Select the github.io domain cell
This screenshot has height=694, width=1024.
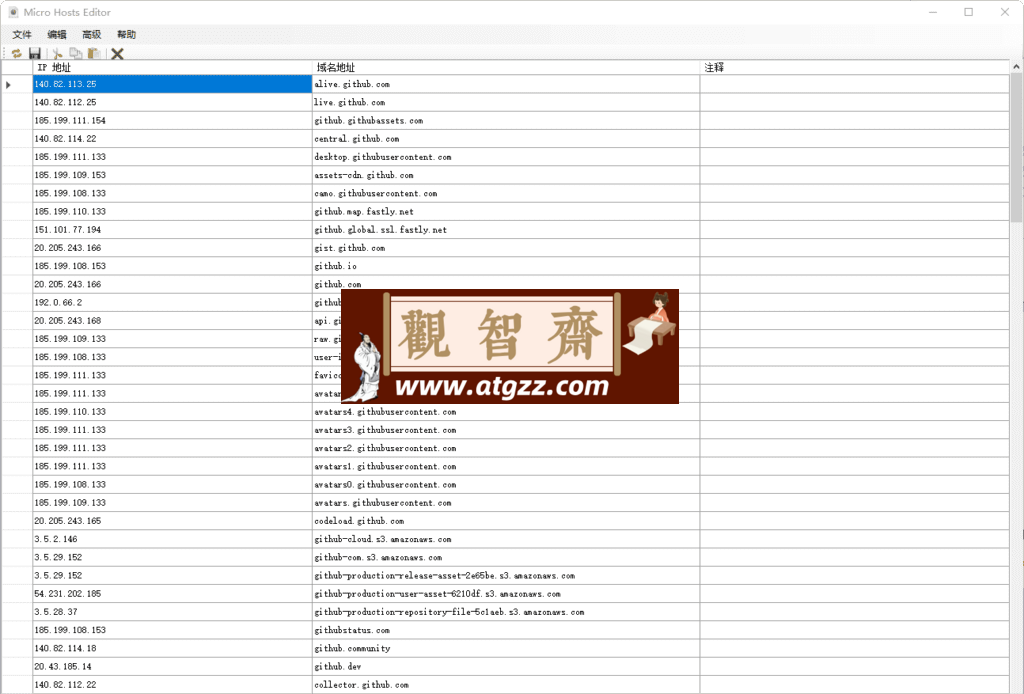[x=506, y=266]
